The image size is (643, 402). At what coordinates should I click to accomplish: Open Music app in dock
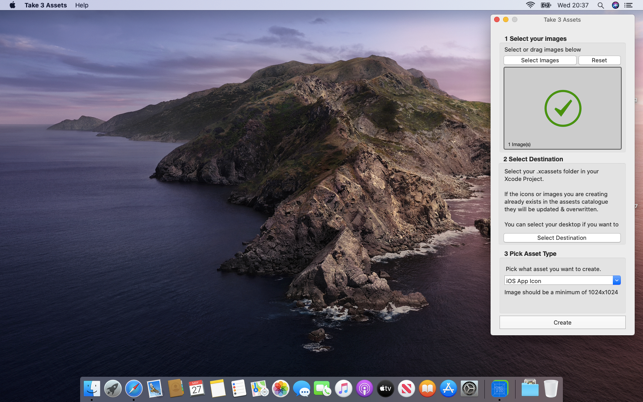click(x=343, y=388)
